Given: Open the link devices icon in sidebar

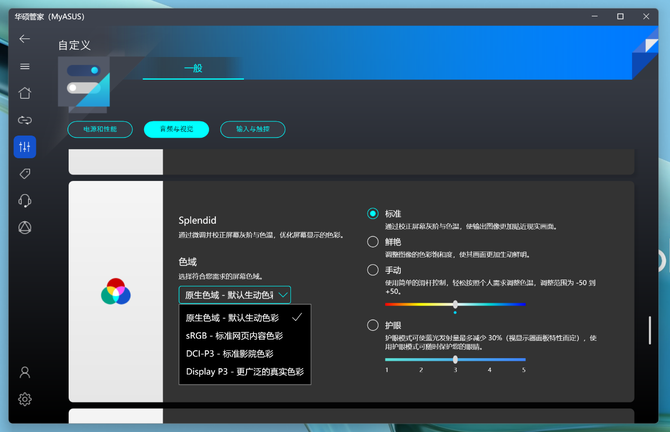Looking at the screenshot, I should (x=25, y=120).
